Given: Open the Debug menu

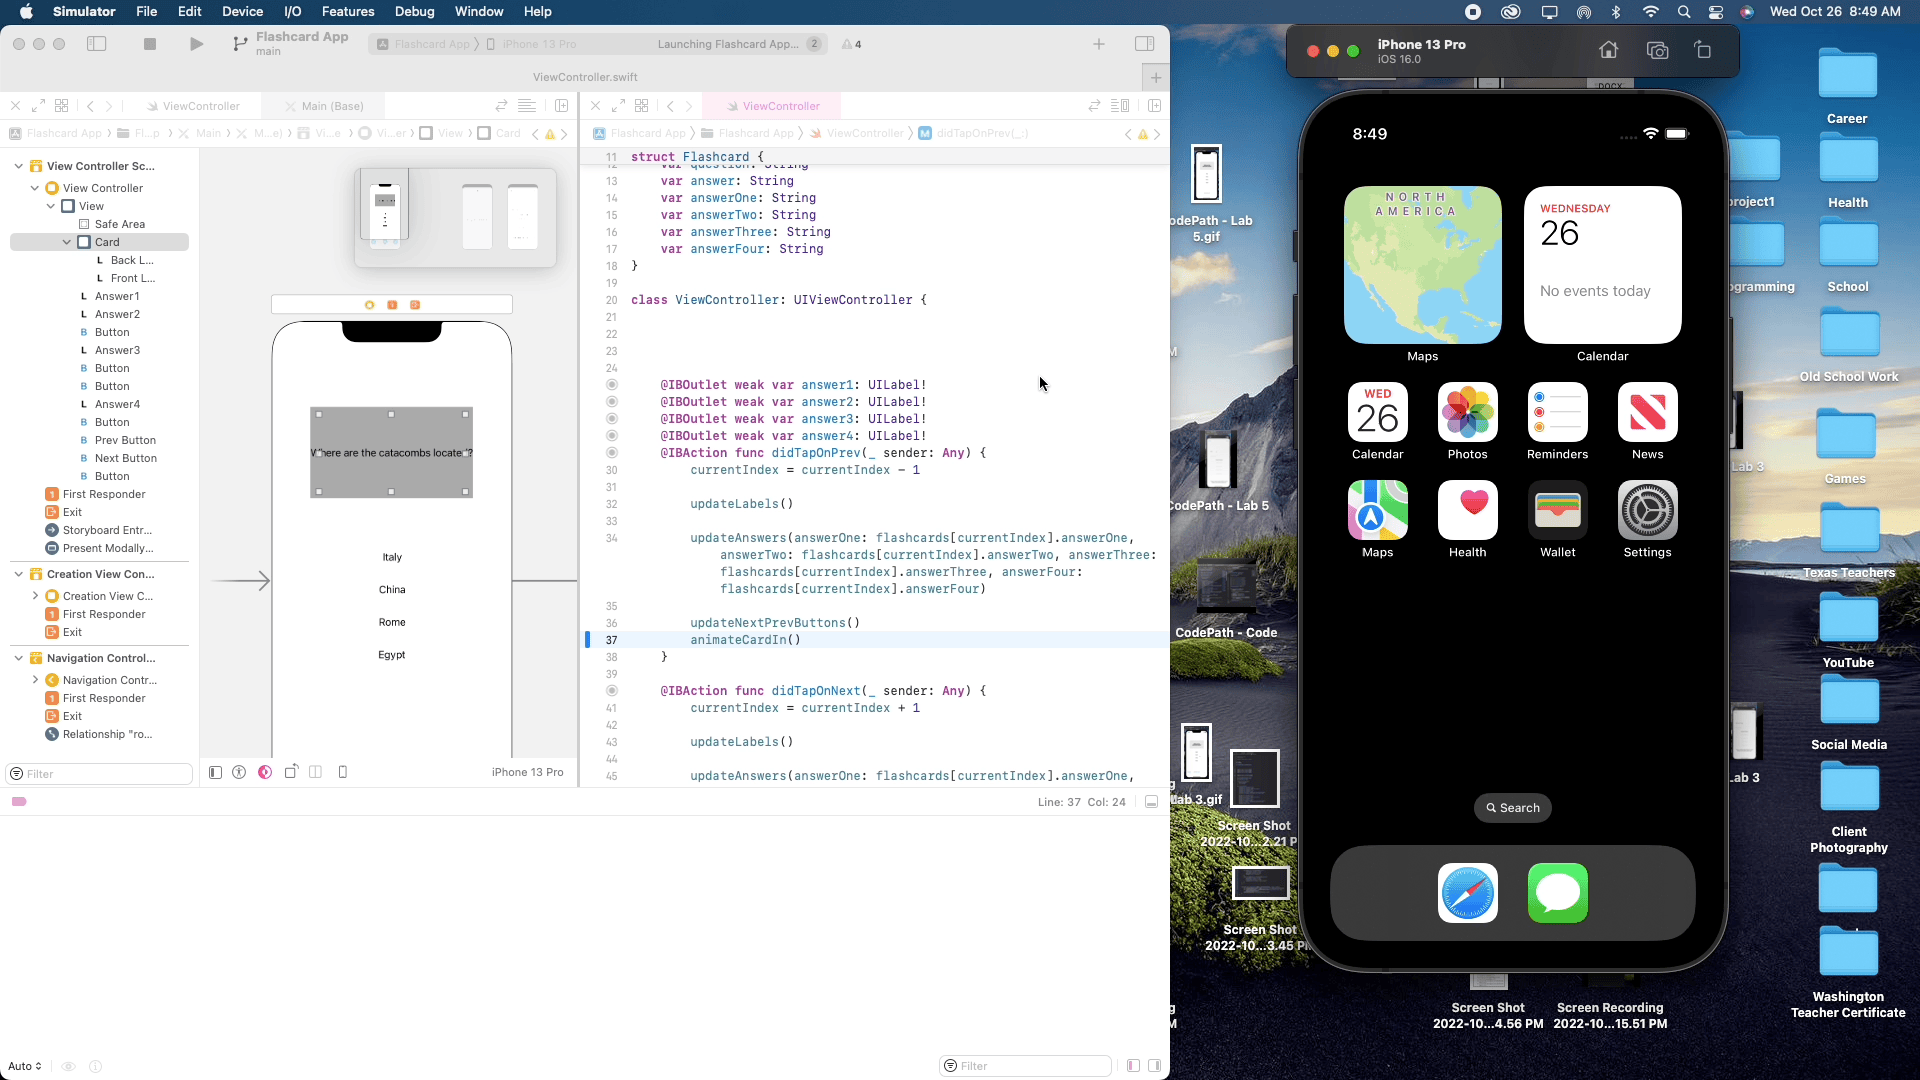Looking at the screenshot, I should 414,11.
